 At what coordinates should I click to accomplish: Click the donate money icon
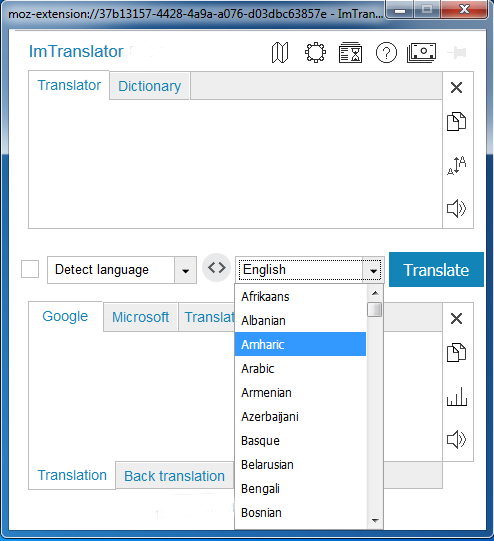(421, 52)
